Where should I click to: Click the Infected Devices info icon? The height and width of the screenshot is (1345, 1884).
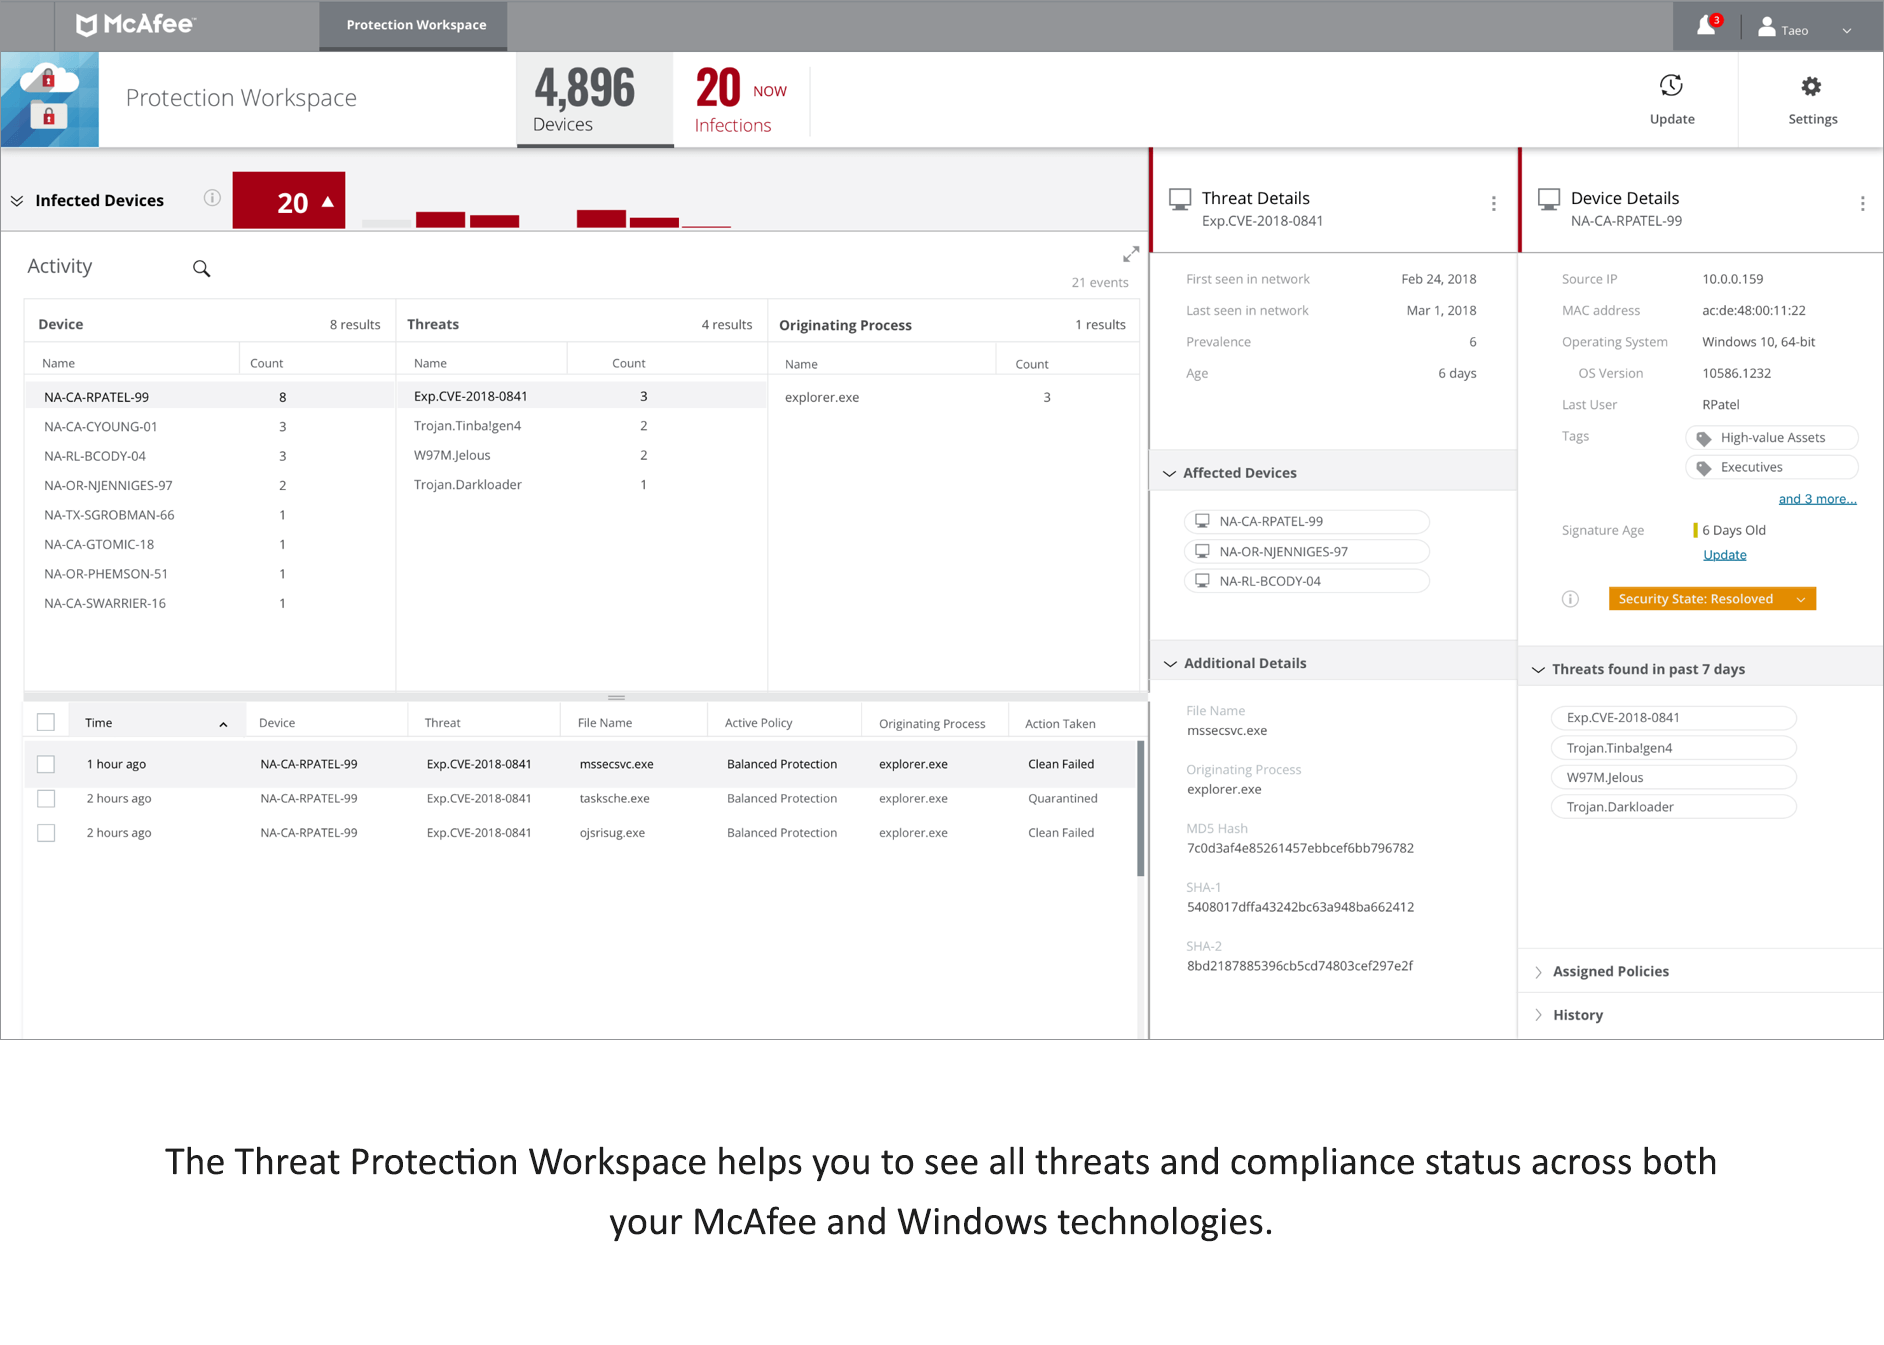pyautogui.click(x=212, y=198)
